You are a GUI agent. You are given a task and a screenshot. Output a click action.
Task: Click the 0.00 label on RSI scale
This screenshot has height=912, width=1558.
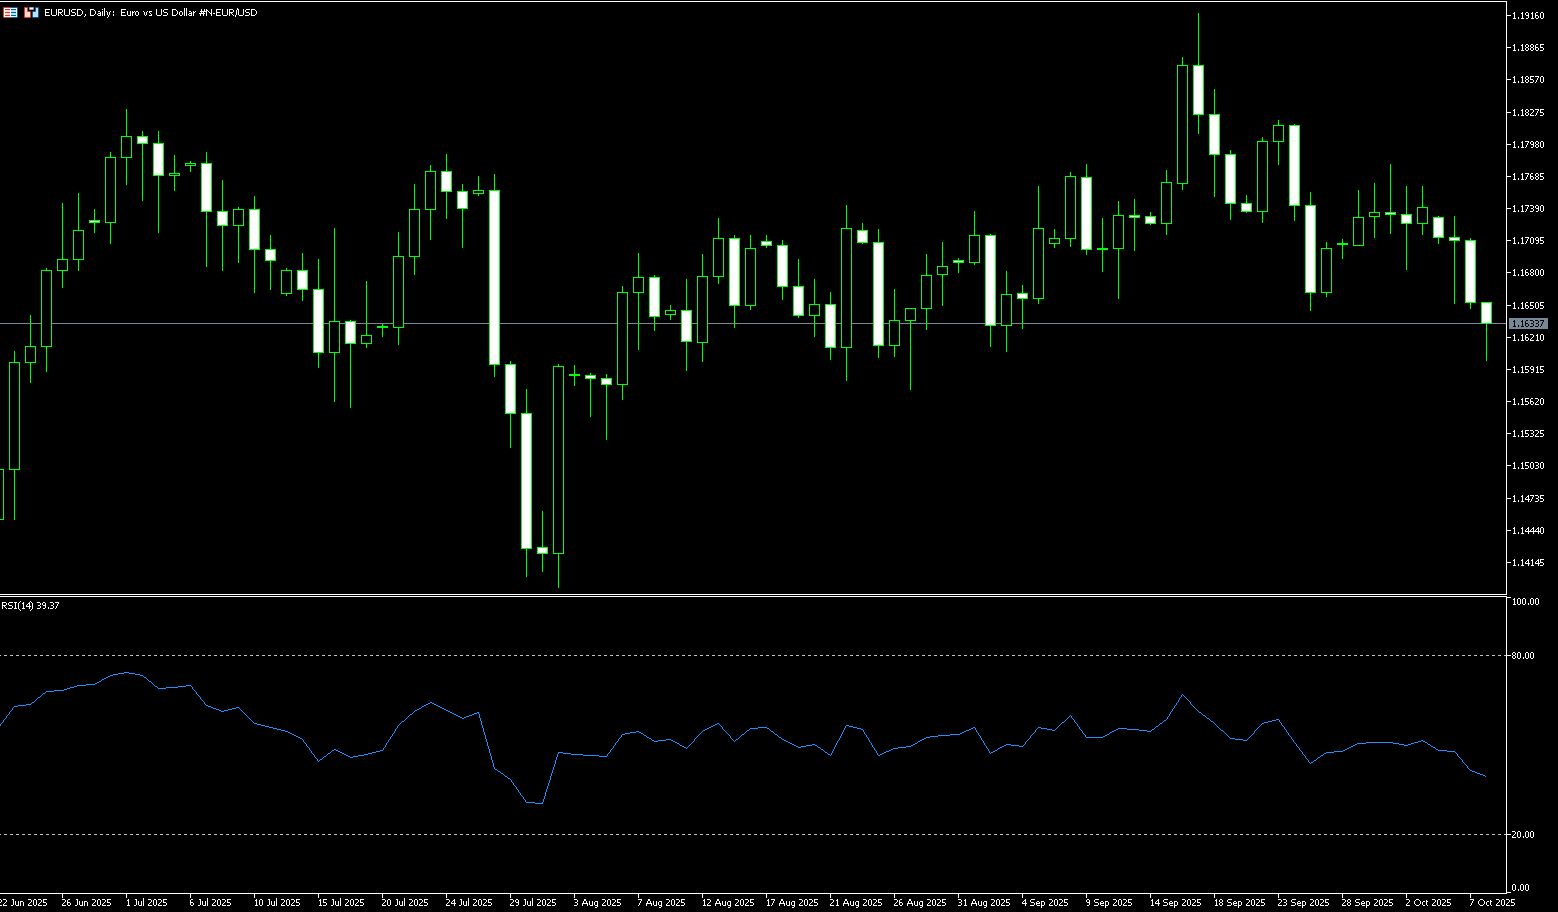click(1520, 888)
